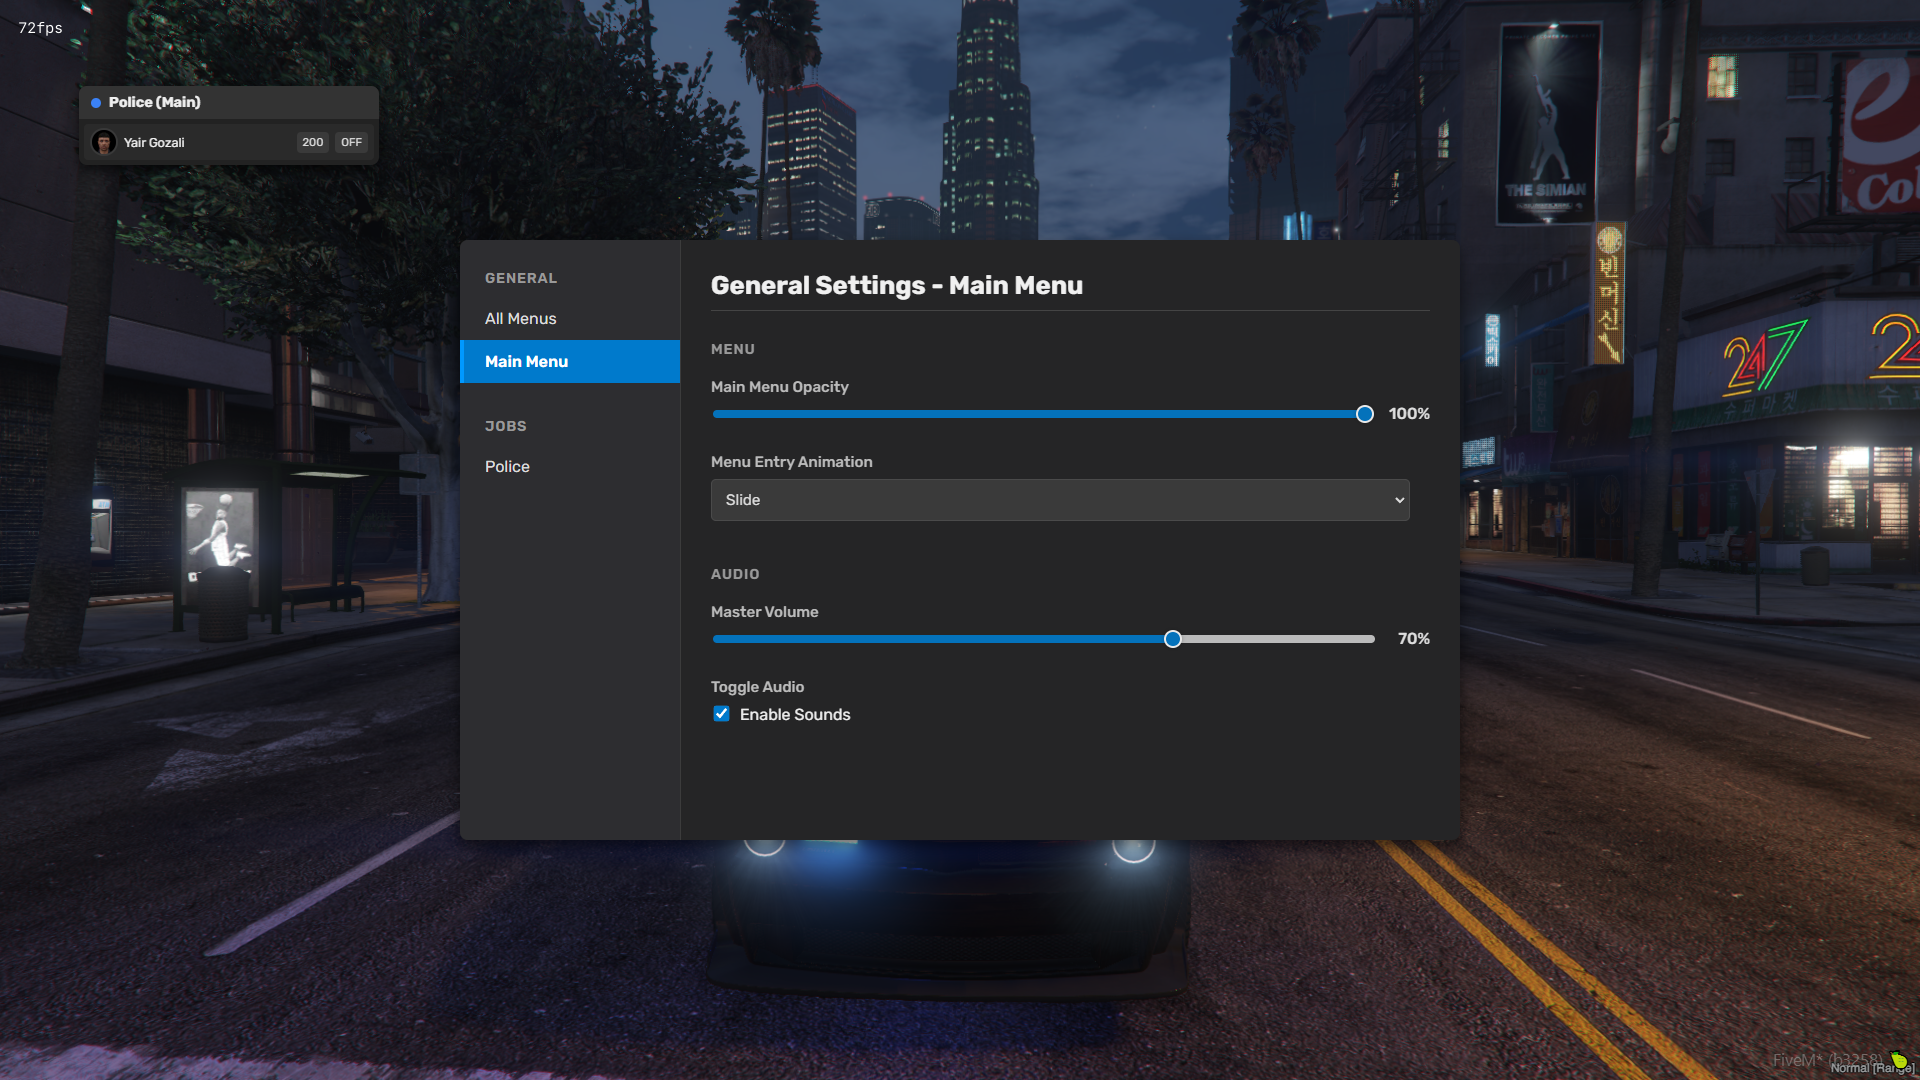
Task: Uncheck the Enable Sounds checkbox
Action: pos(721,714)
